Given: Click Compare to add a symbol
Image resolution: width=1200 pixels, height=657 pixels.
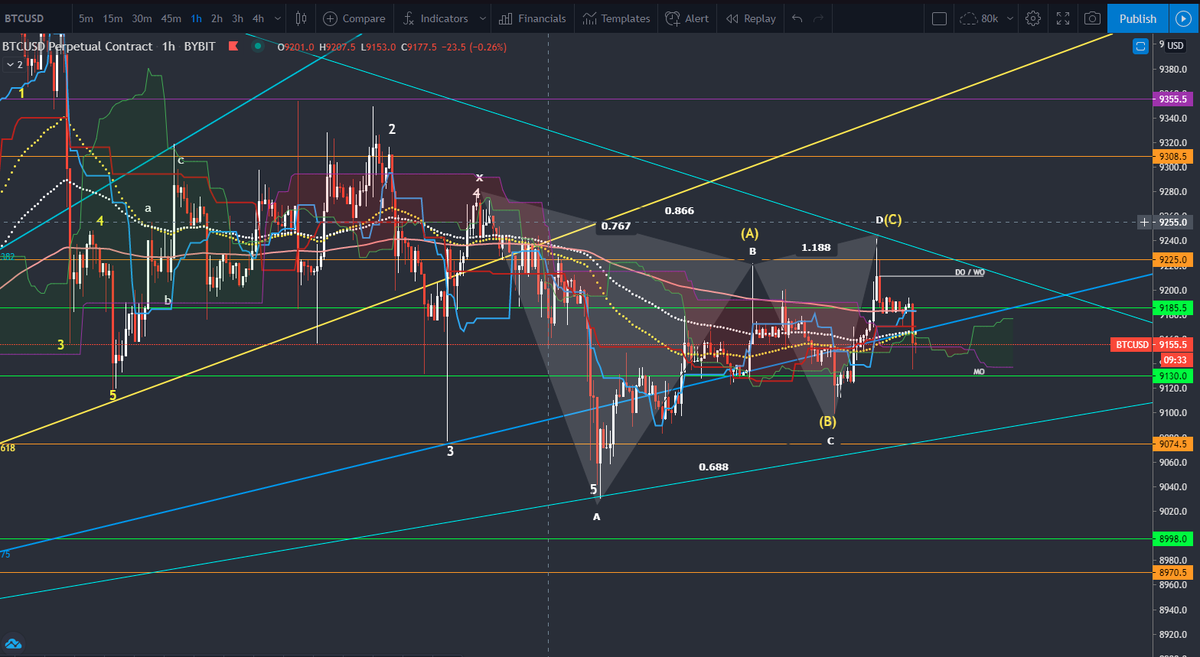Looking at the screenshot, I should 354,18.
